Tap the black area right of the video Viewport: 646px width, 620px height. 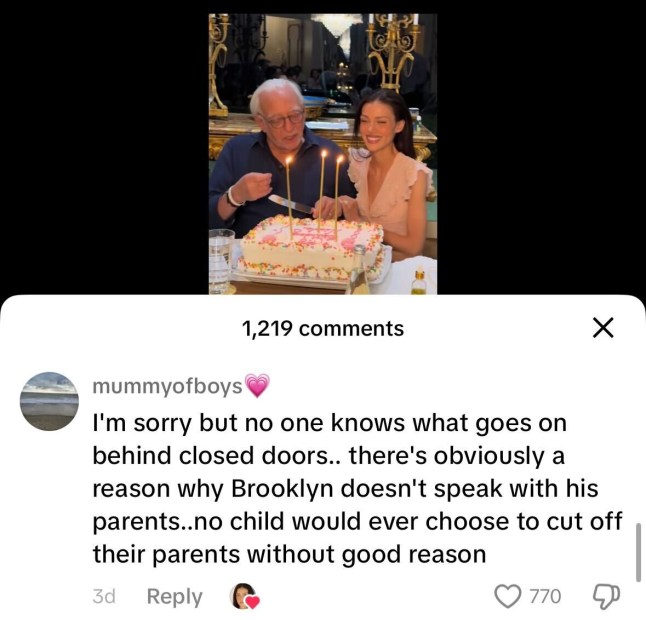[x=541, y=147]
